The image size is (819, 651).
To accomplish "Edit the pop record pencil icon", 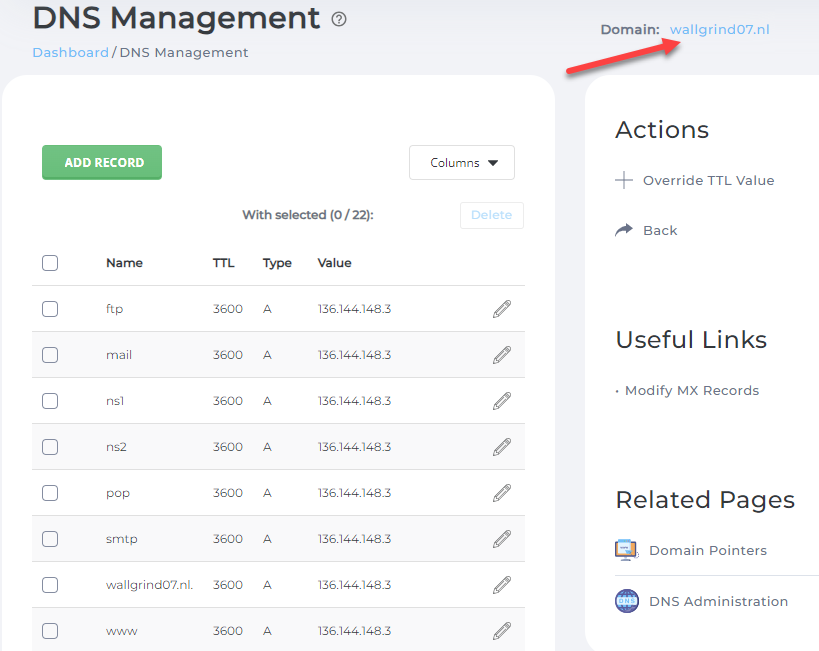I will click(502, 493).
